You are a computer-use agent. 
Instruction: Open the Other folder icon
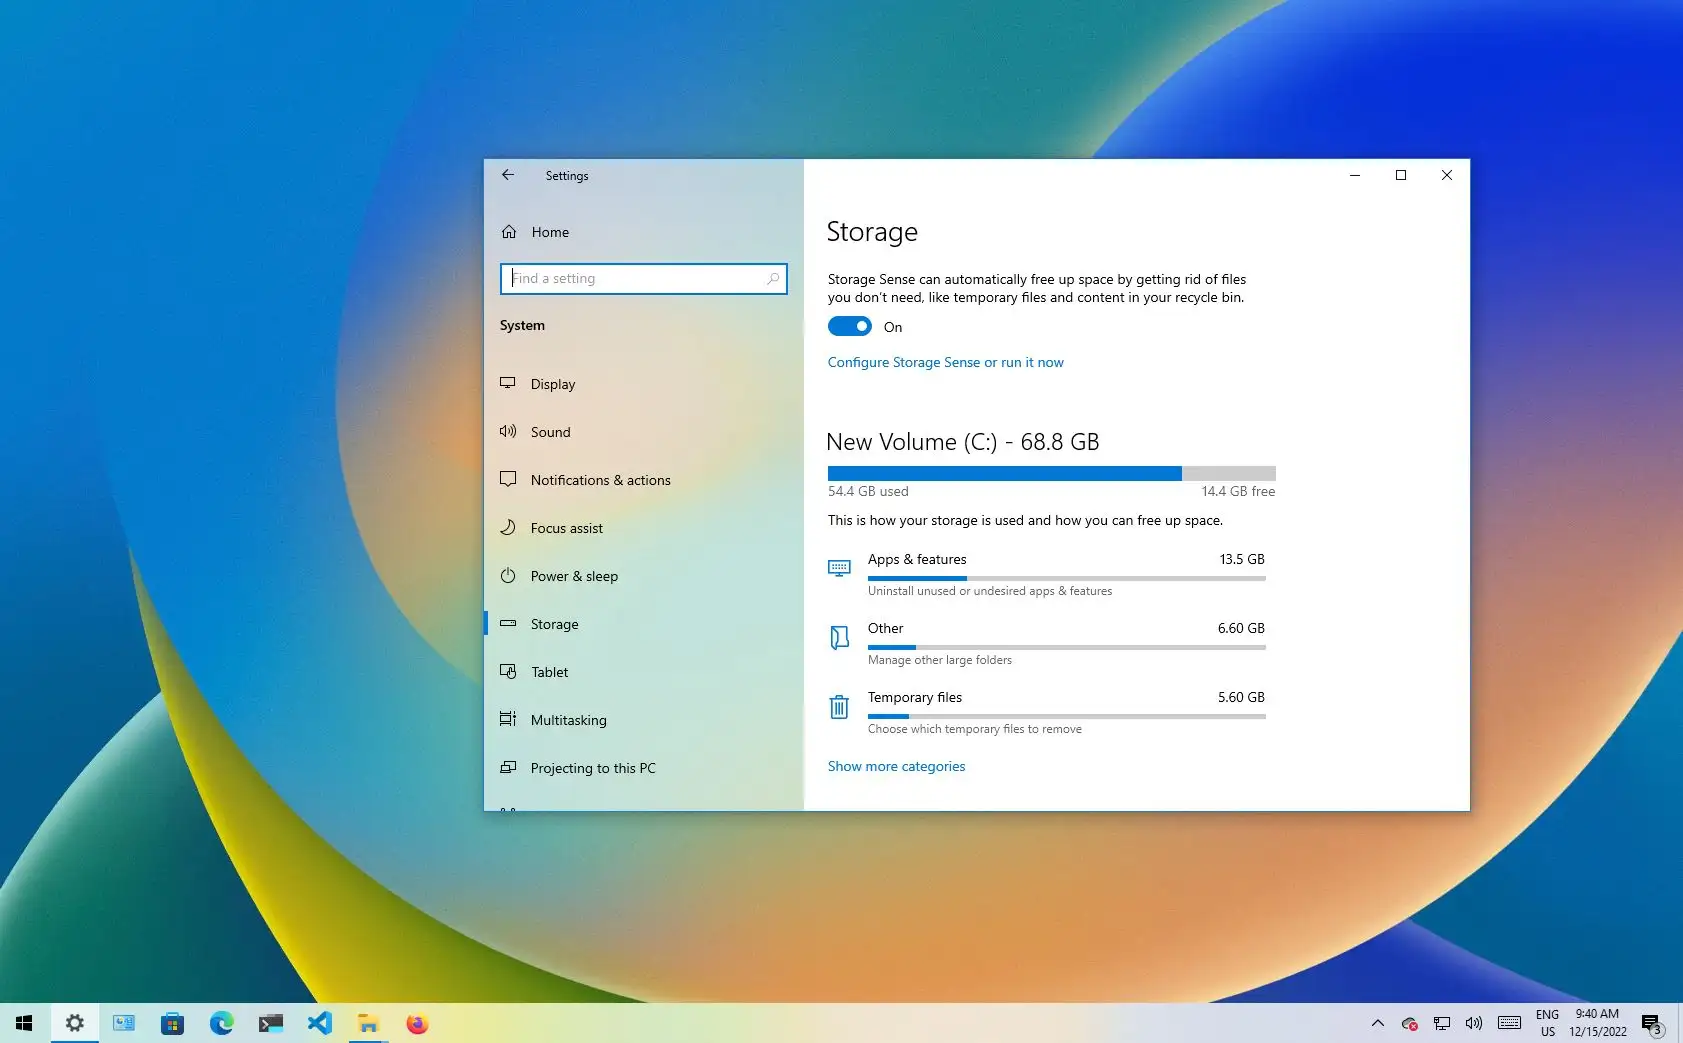tap(839, 638)
